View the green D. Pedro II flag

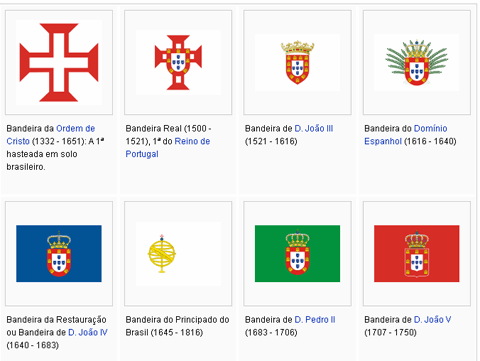point(297,254)
